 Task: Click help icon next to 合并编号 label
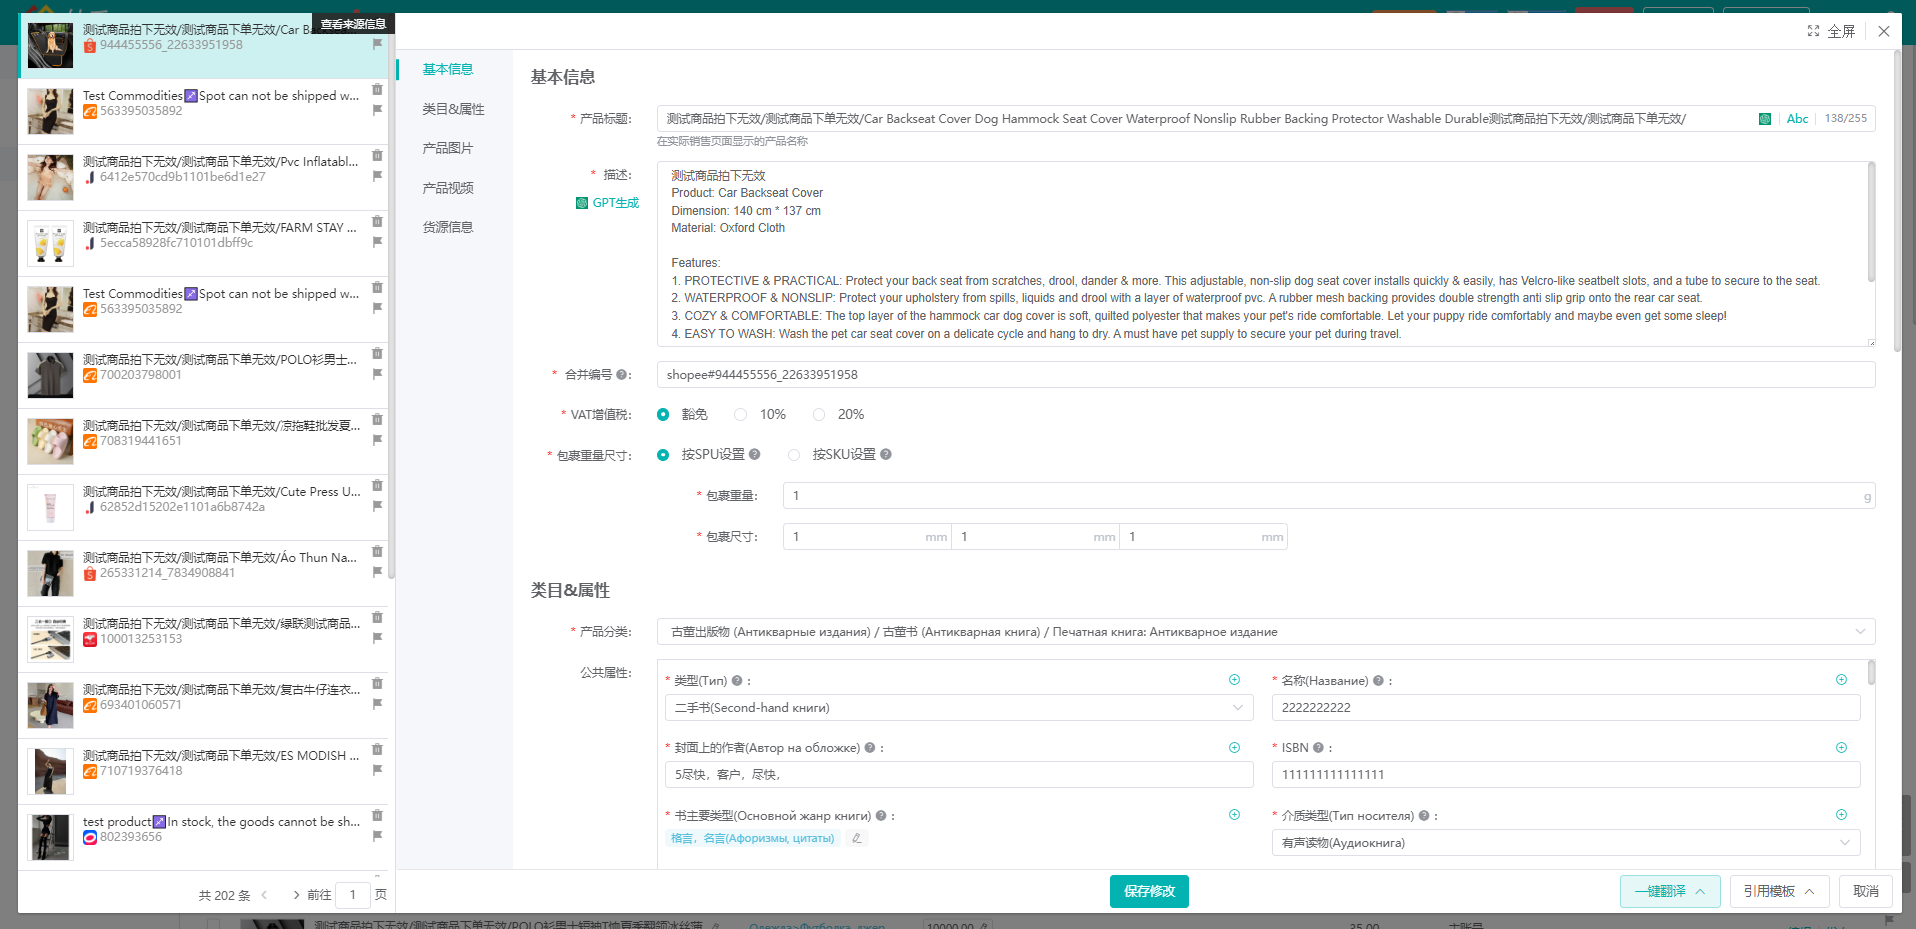pos(621,375)
